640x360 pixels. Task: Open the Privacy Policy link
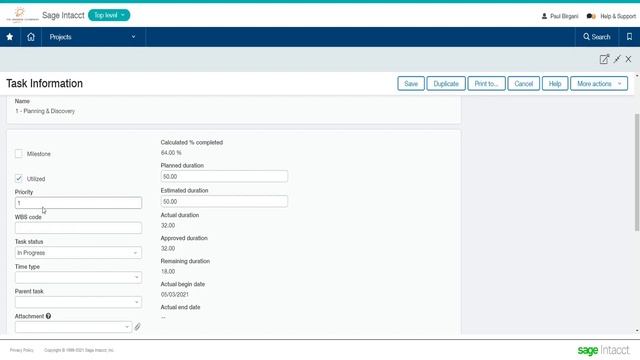22,350
